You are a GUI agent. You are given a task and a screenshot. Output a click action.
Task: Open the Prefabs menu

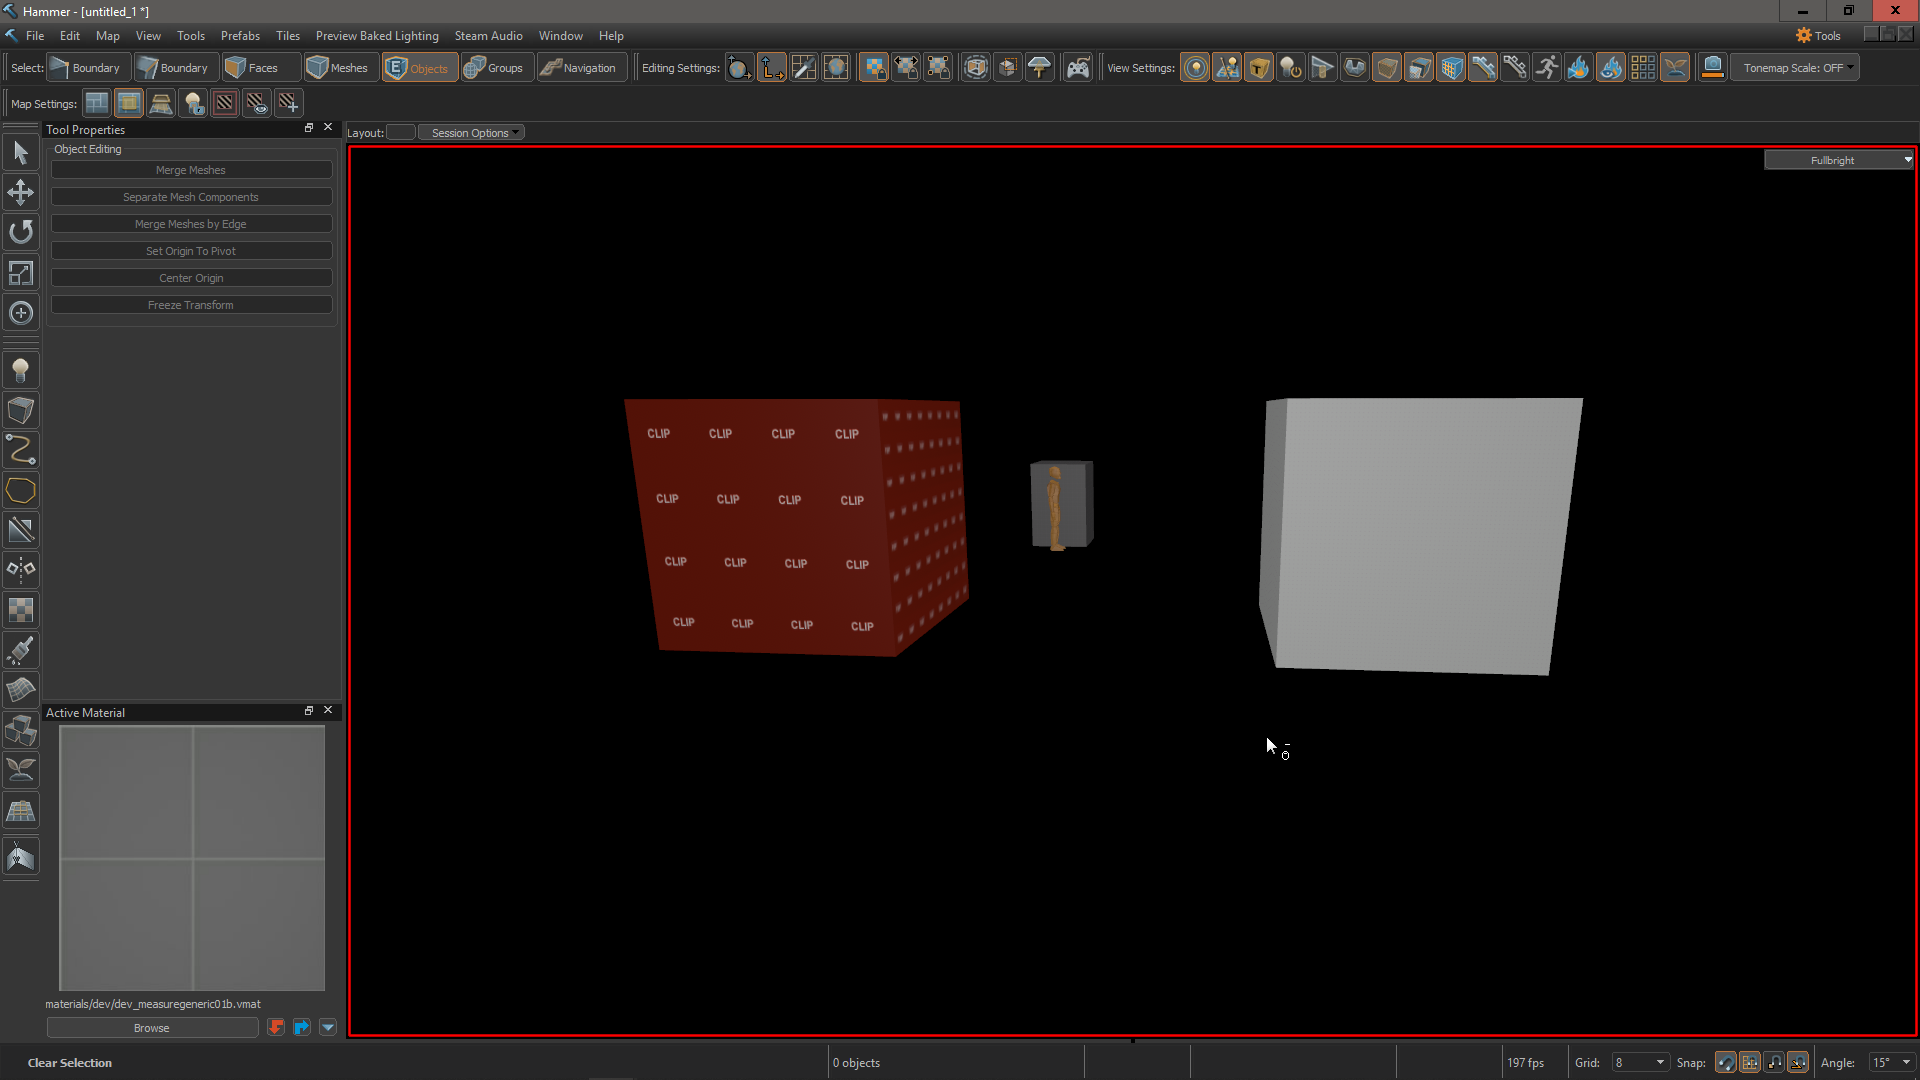[x=240, y=35]
